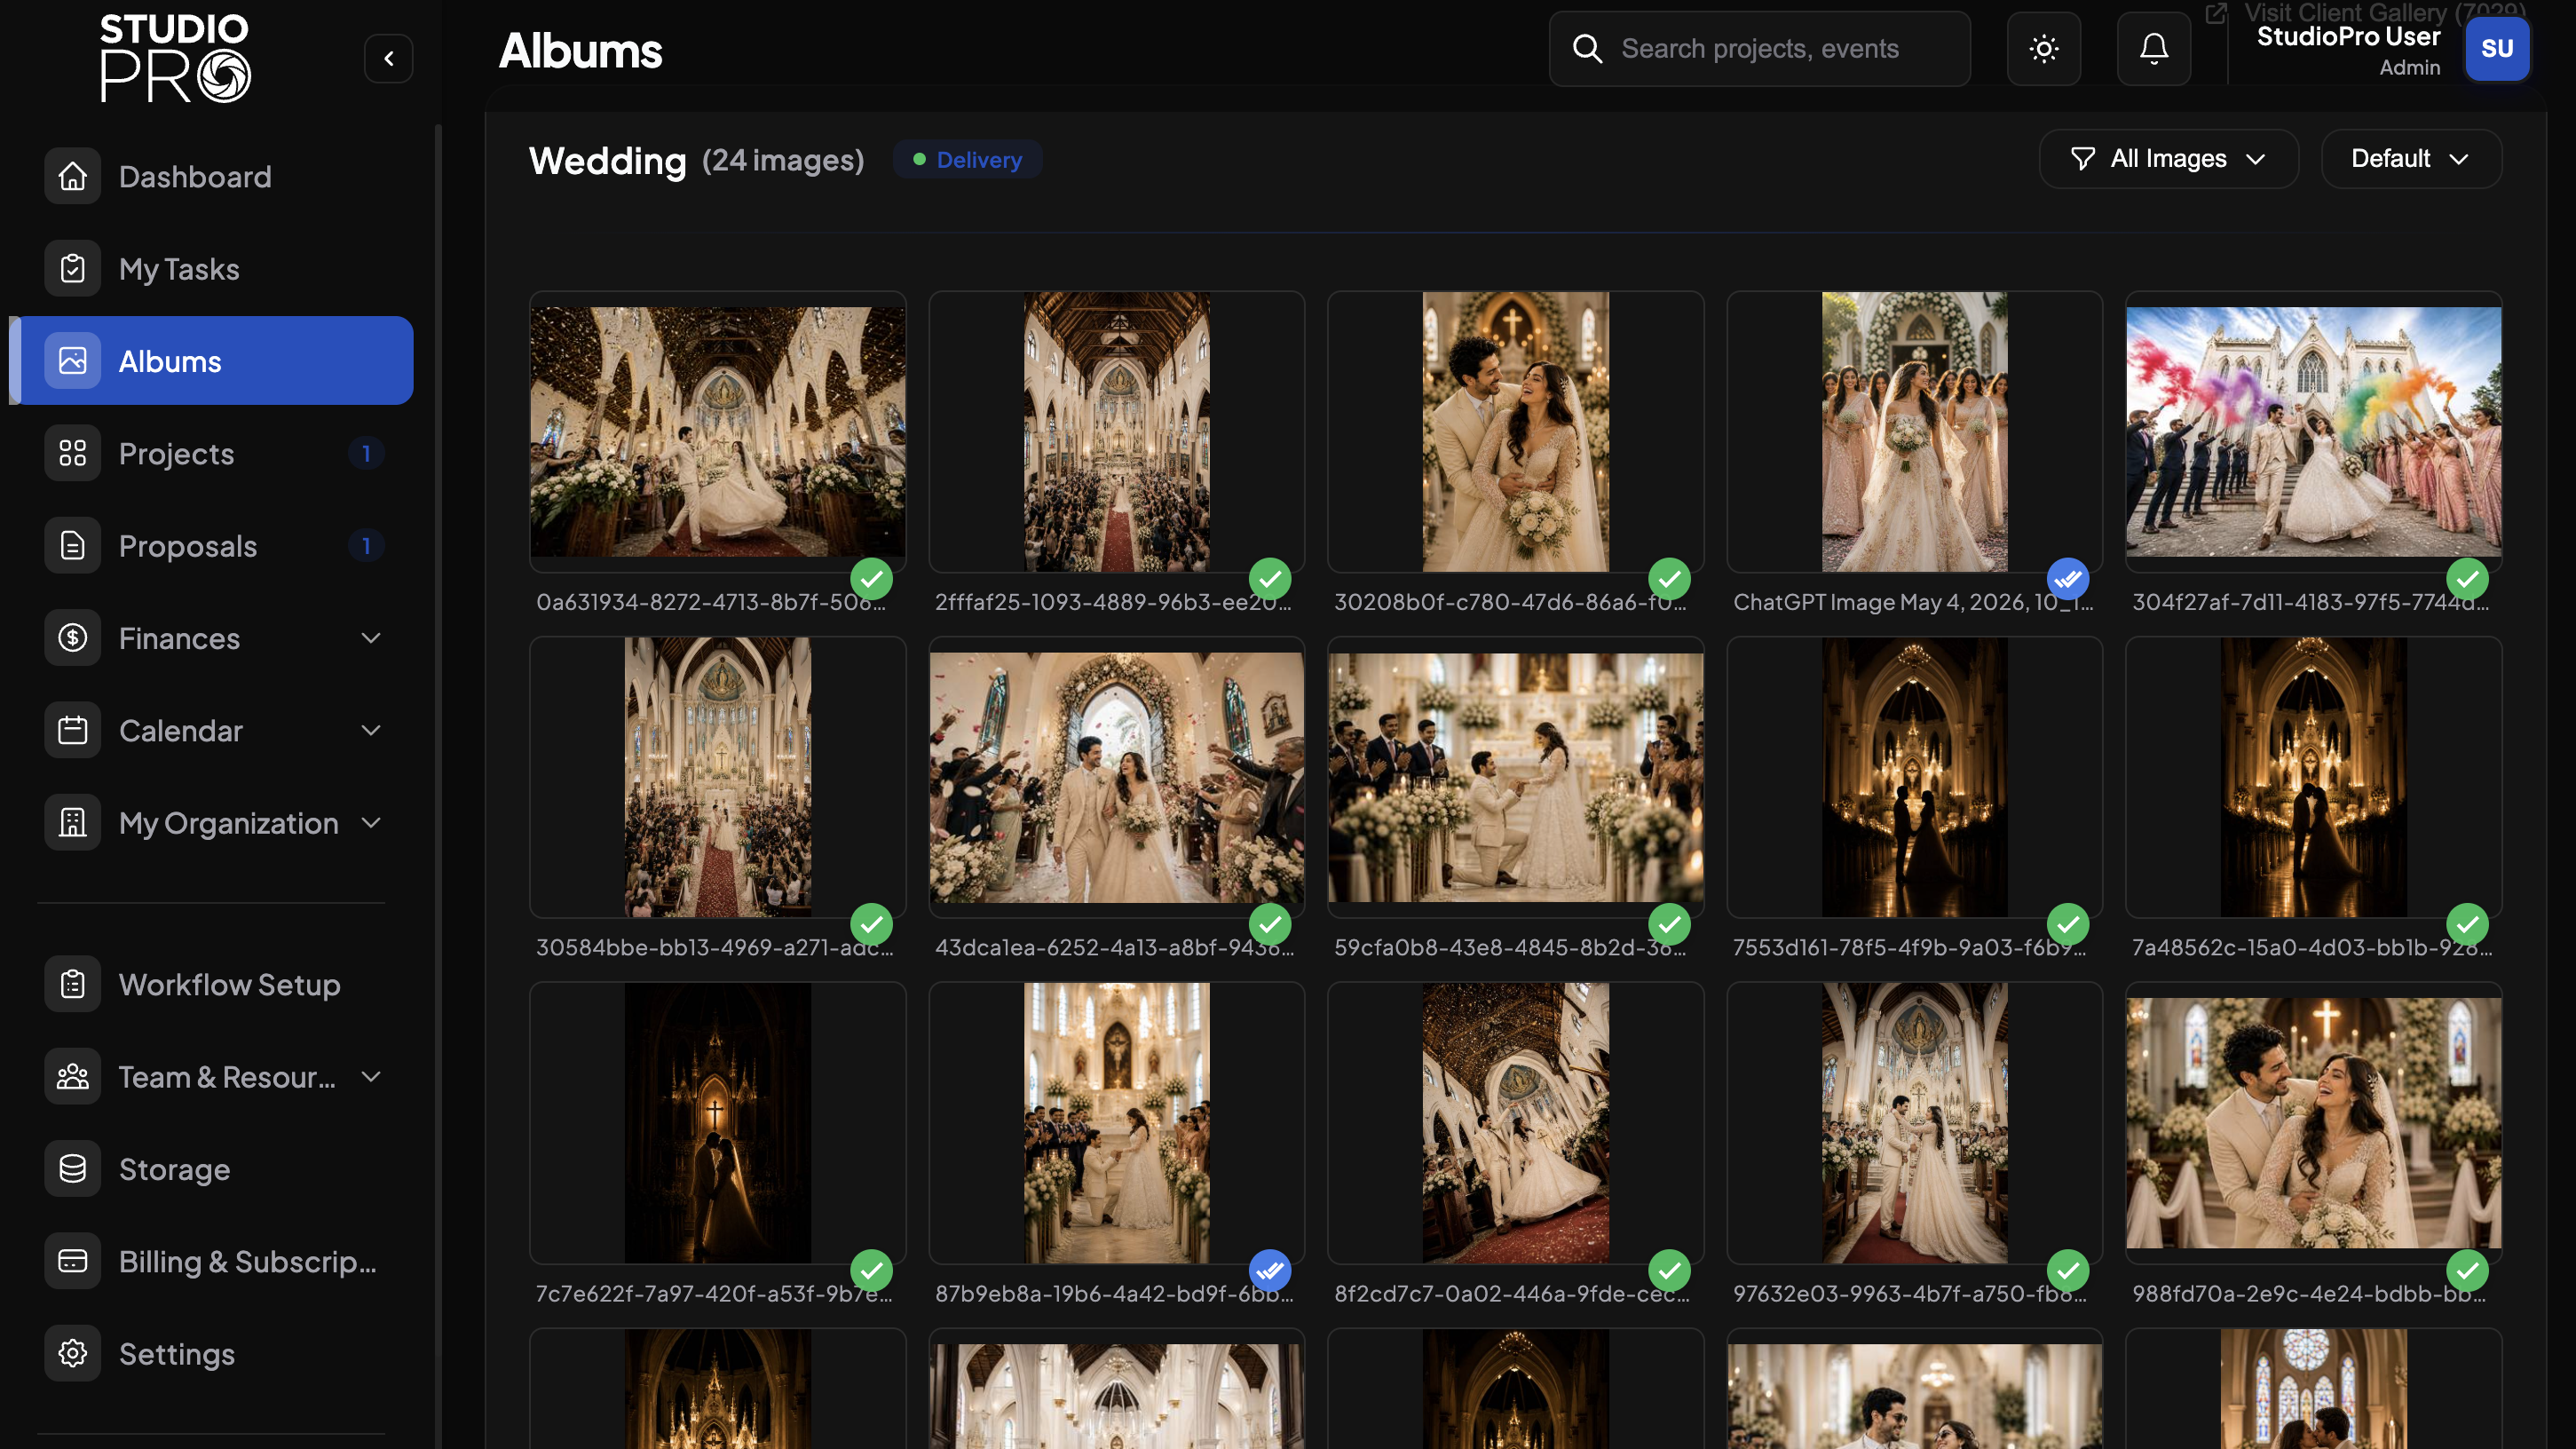
Task: Click the Delivery status badge
Action: pos(967,160)
